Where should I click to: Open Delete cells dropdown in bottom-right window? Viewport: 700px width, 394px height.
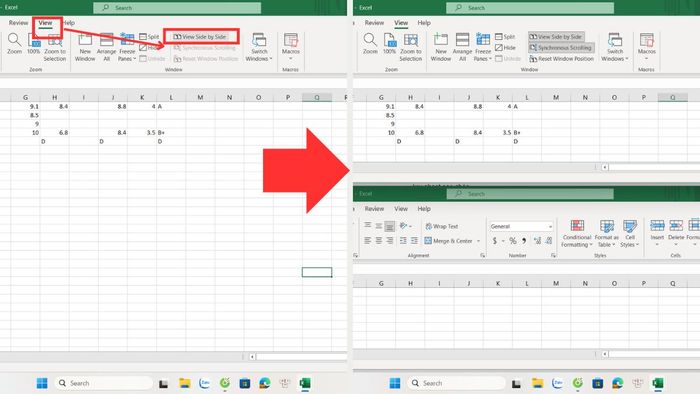coord(676,233)
